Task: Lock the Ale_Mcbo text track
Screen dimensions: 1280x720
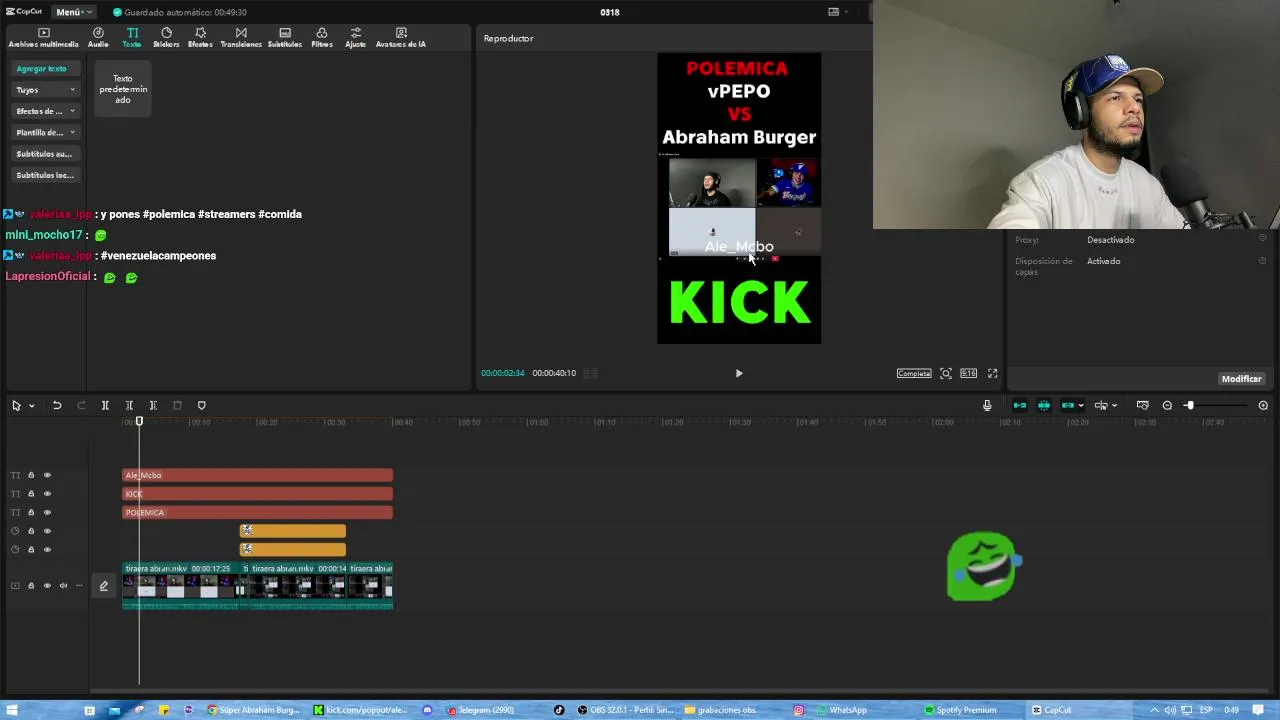Action: 31,475
